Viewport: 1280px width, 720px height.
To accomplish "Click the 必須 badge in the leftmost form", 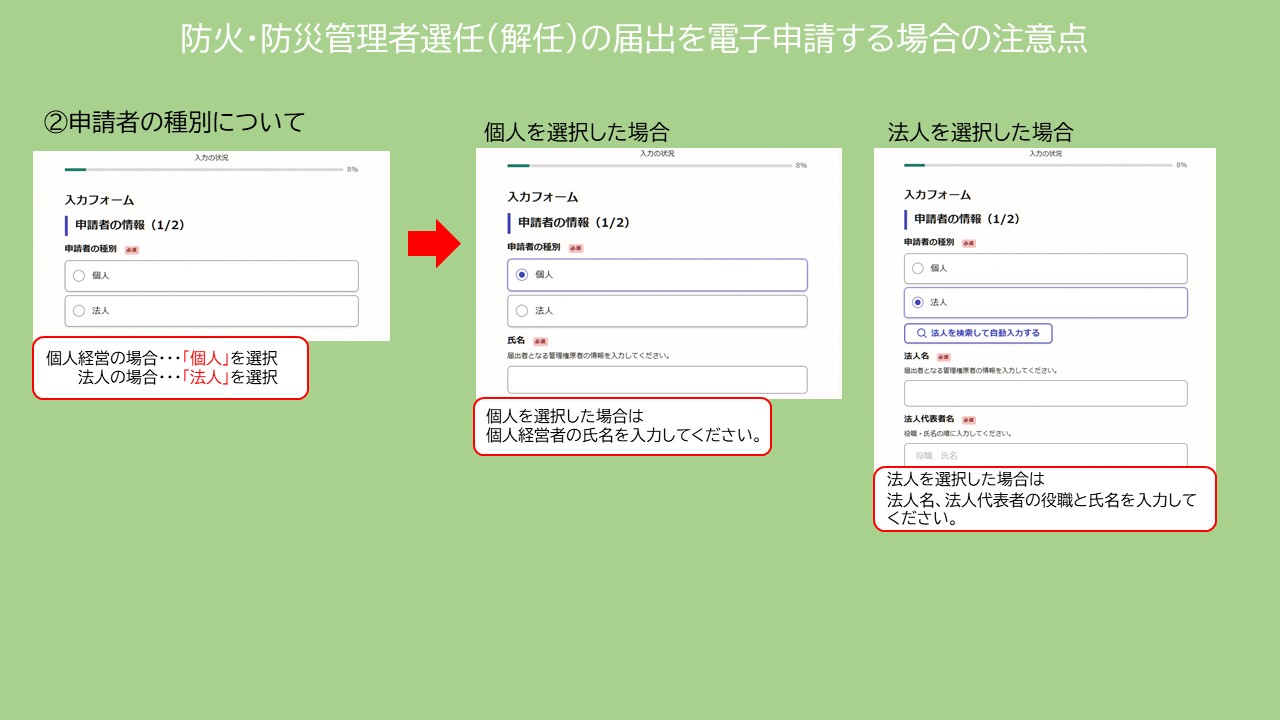I will 131,249.
